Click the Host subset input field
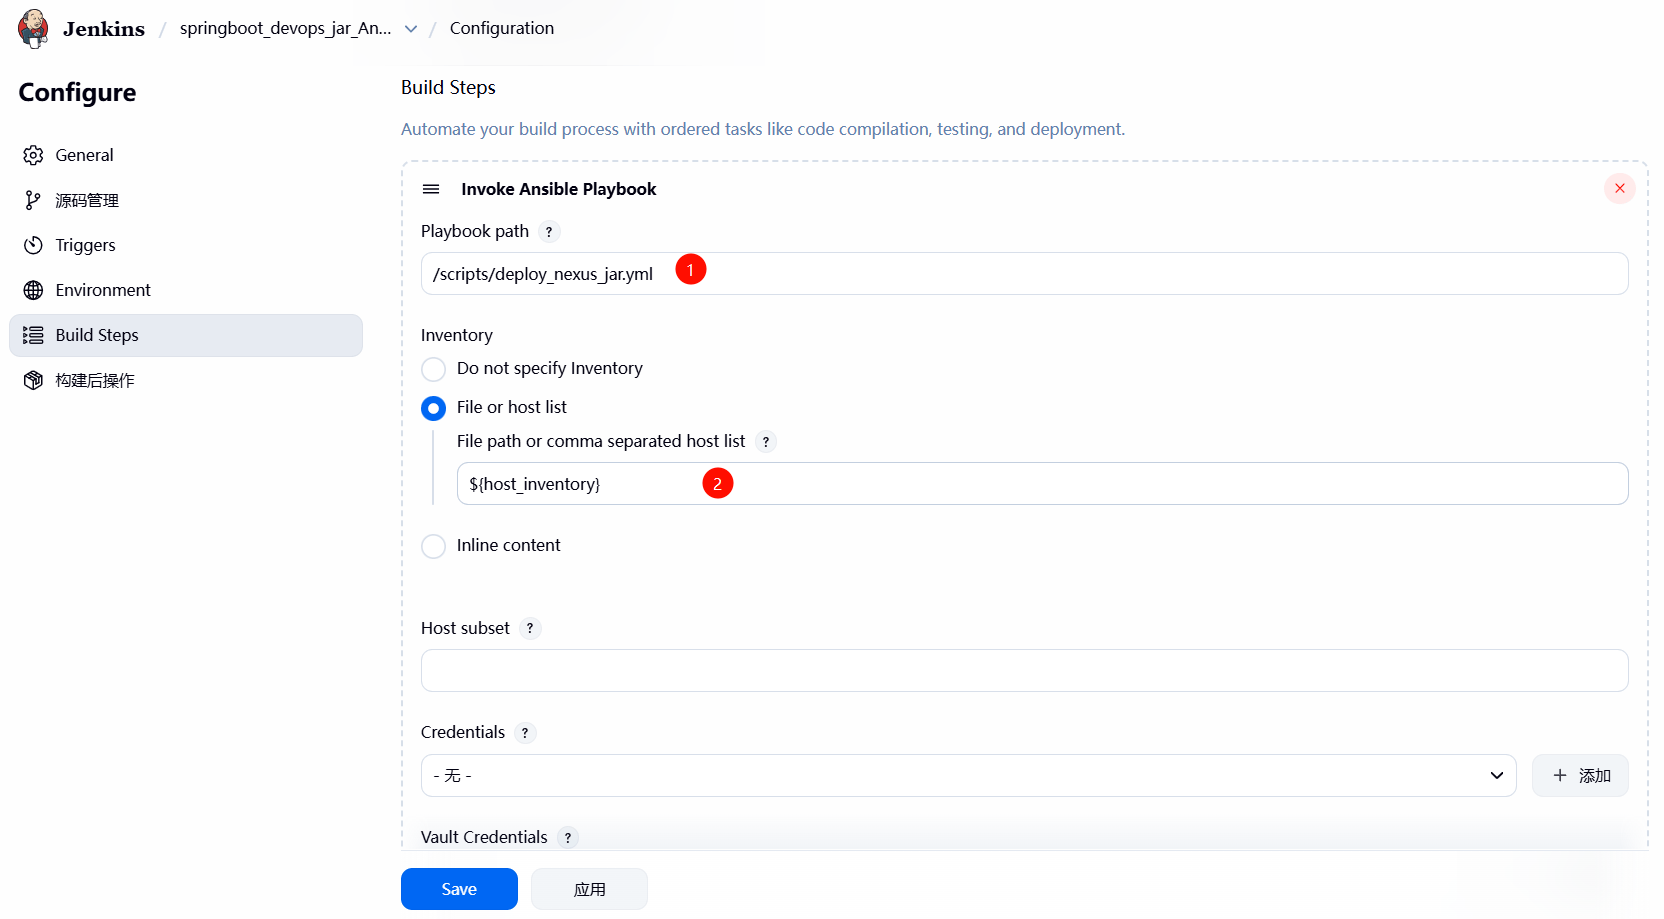 [x=1024, y=670]
